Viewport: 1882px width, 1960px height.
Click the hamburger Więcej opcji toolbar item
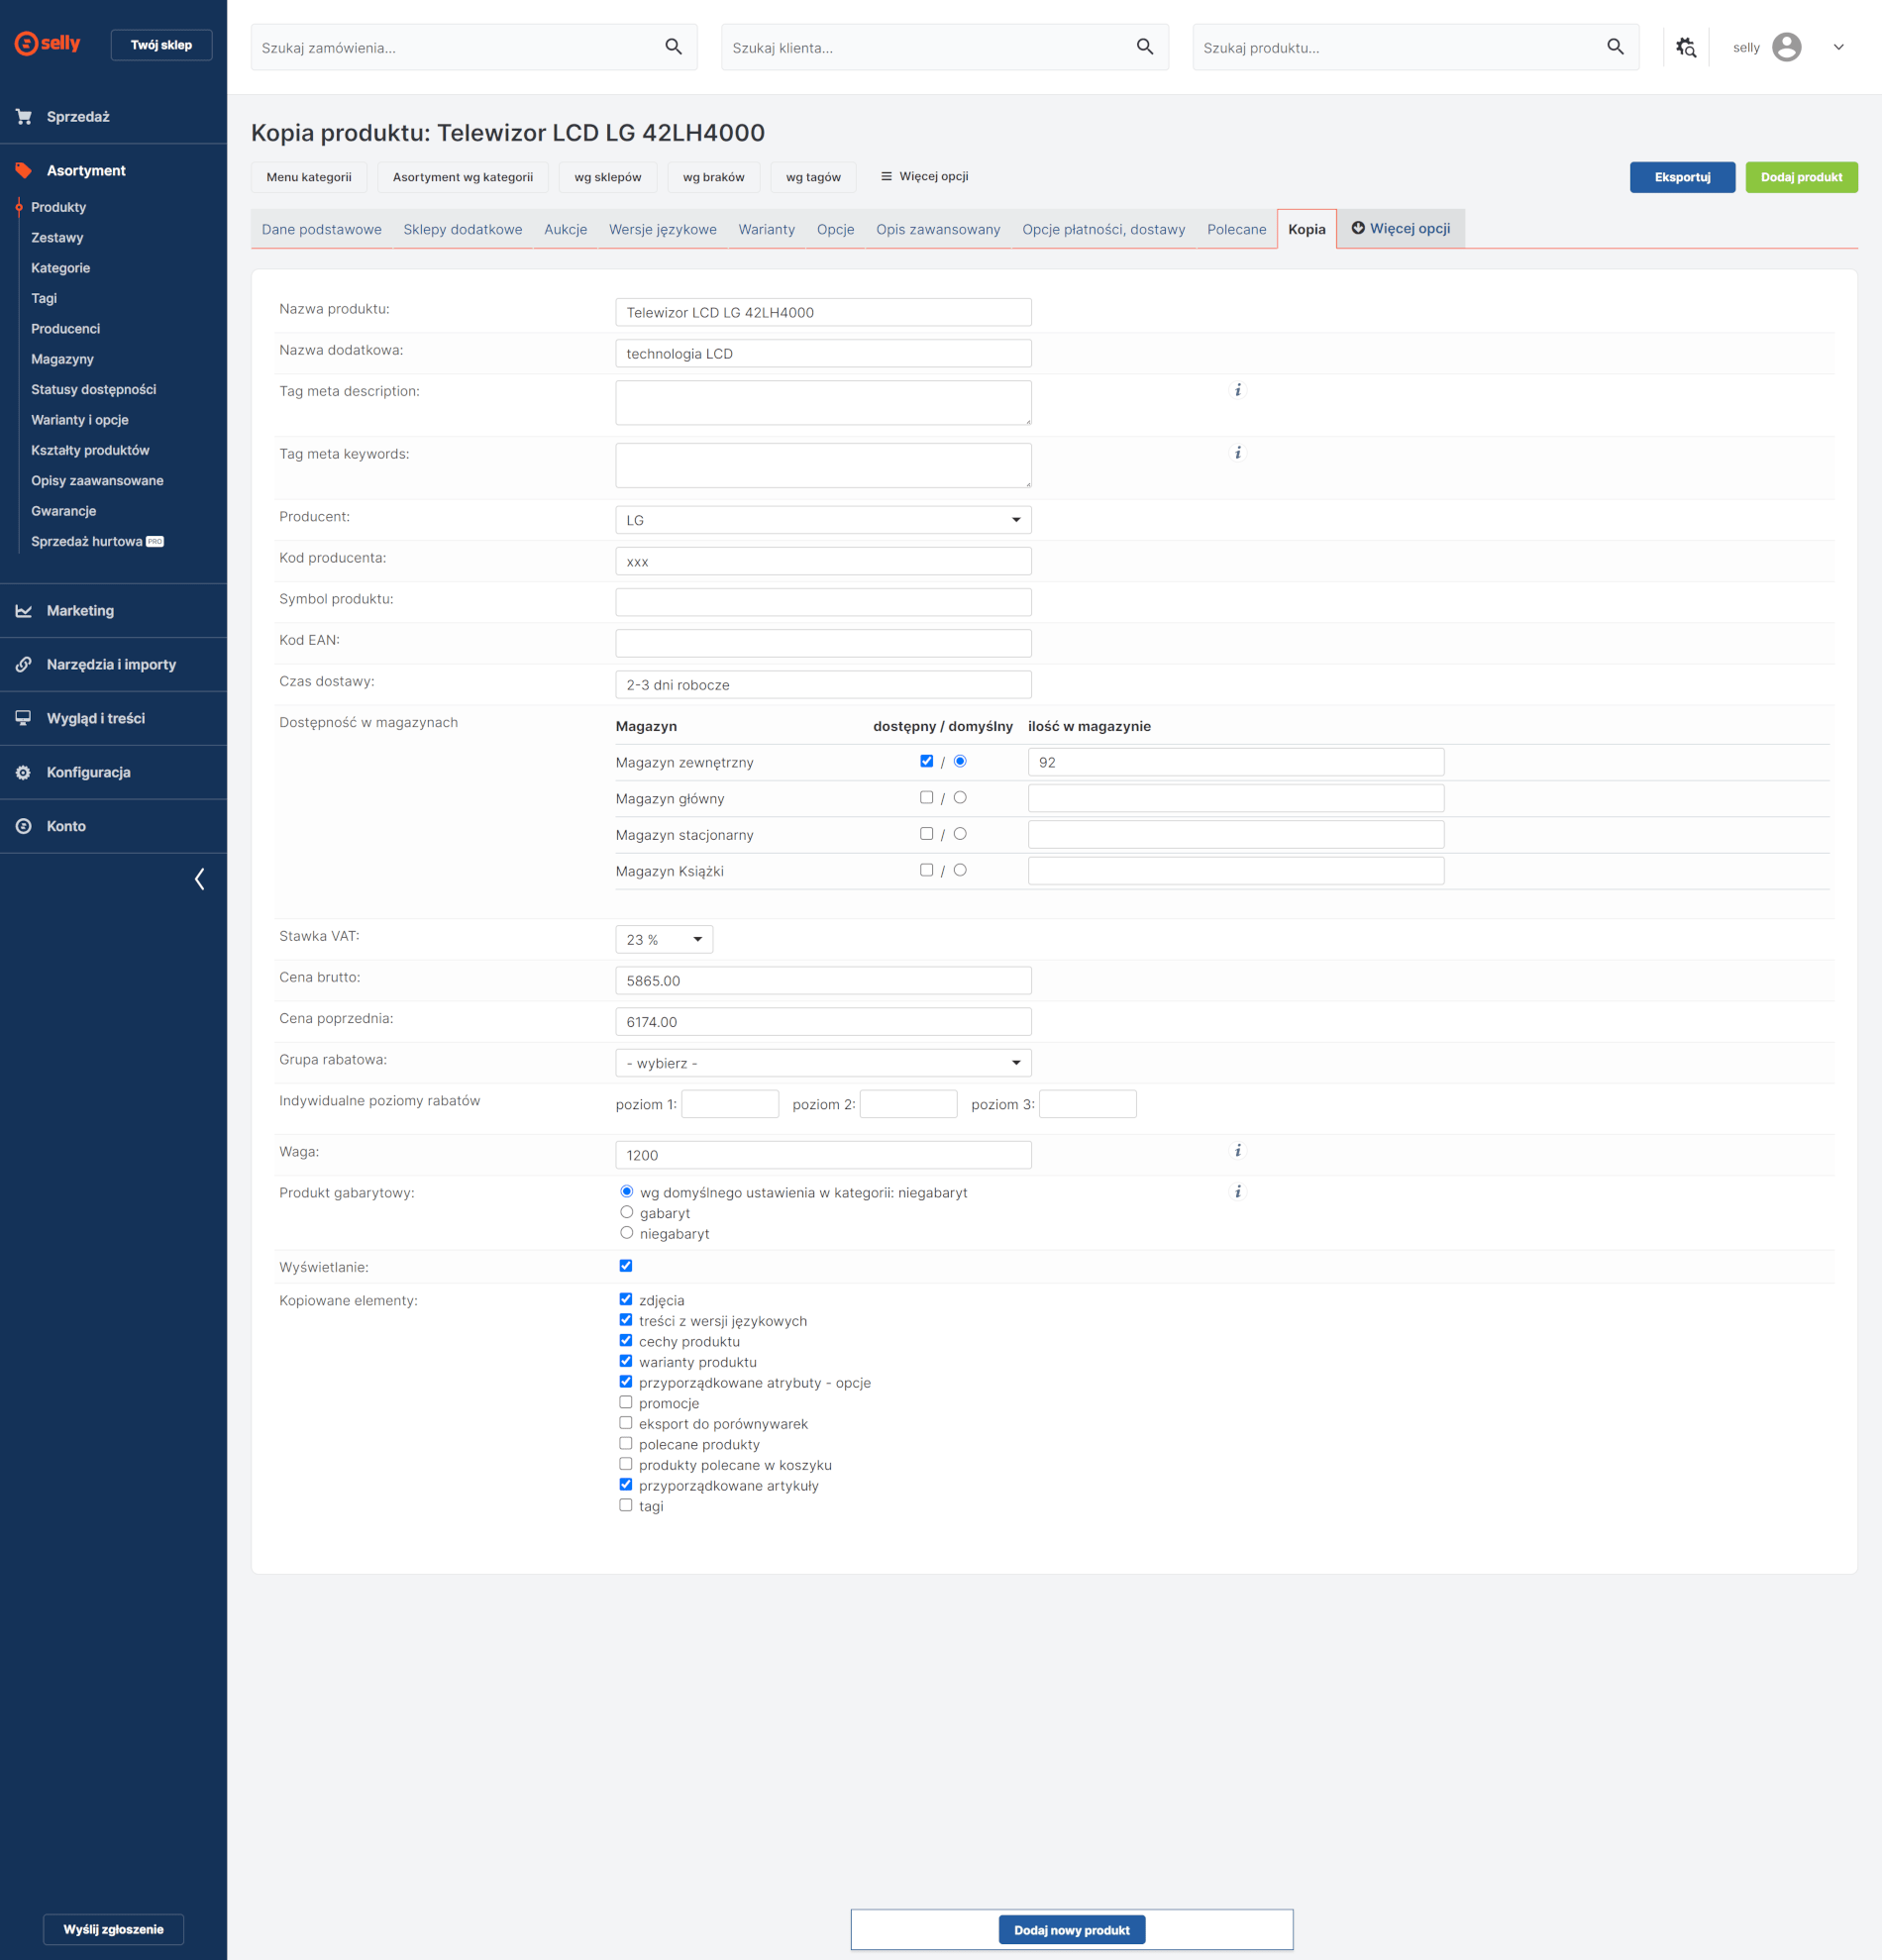(925, 176)
